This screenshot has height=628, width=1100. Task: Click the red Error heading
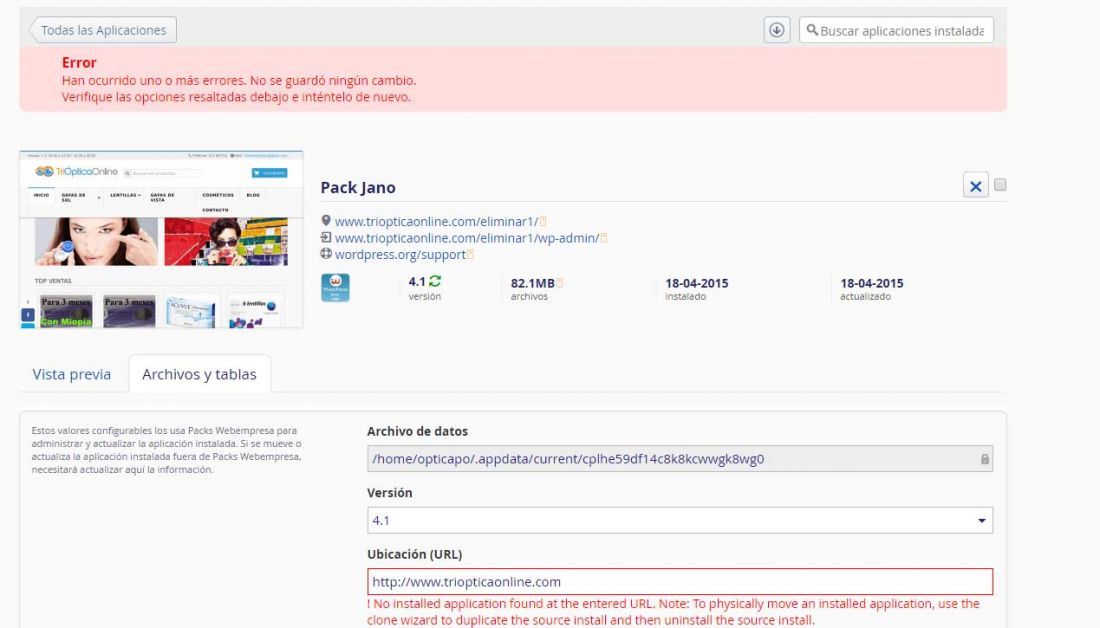79,62
